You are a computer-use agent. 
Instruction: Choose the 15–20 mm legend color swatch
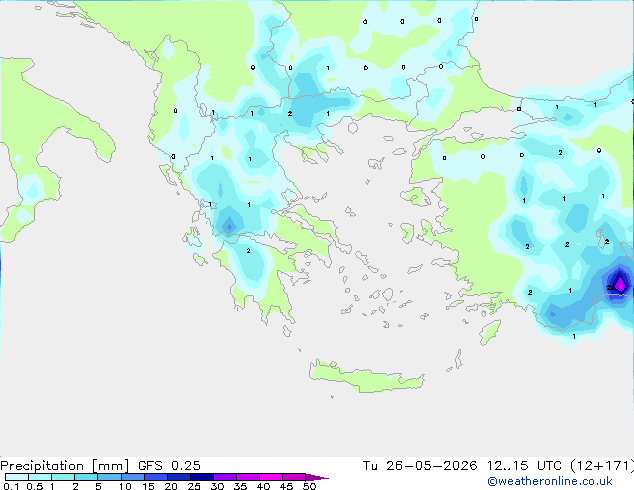coord(155,477)
